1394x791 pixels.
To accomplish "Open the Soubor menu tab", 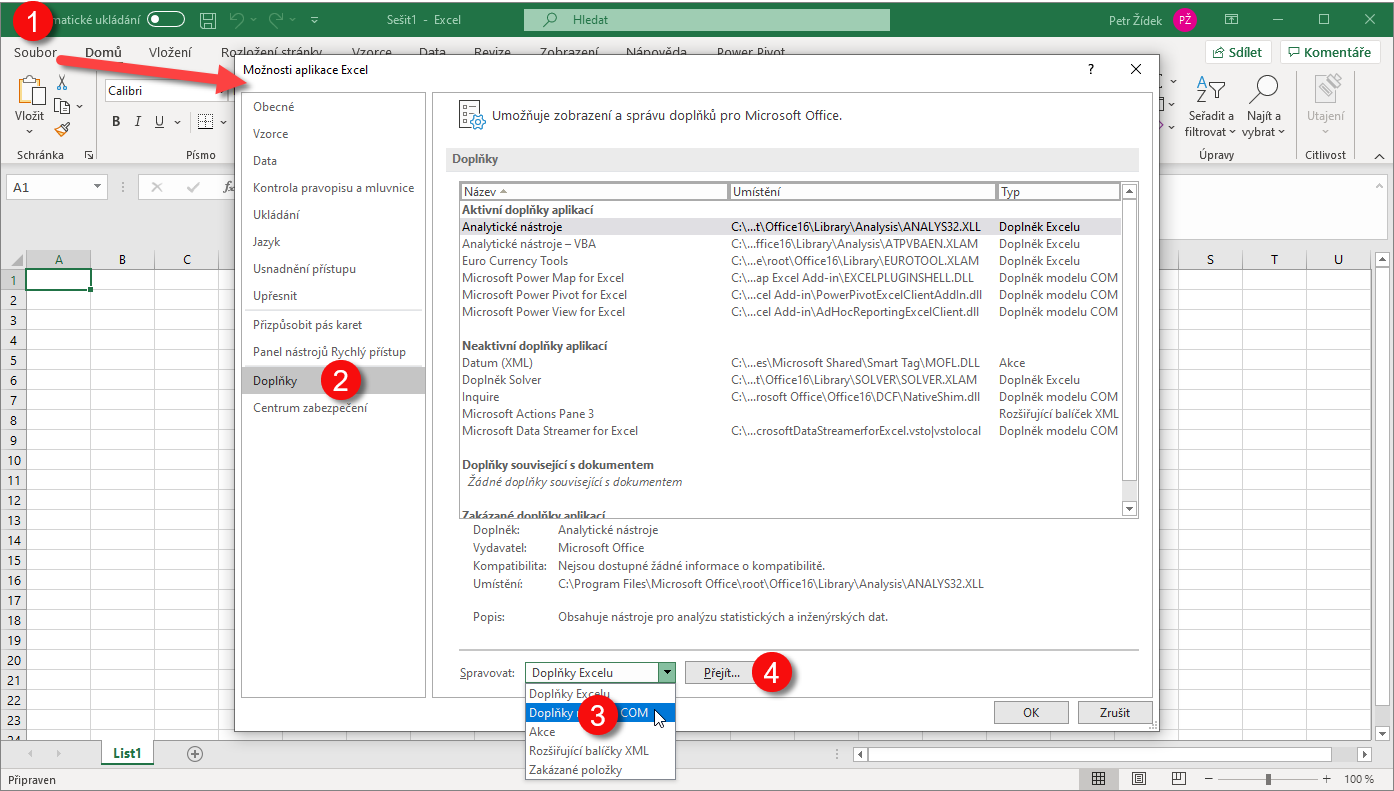I will (x=36, y=52).
